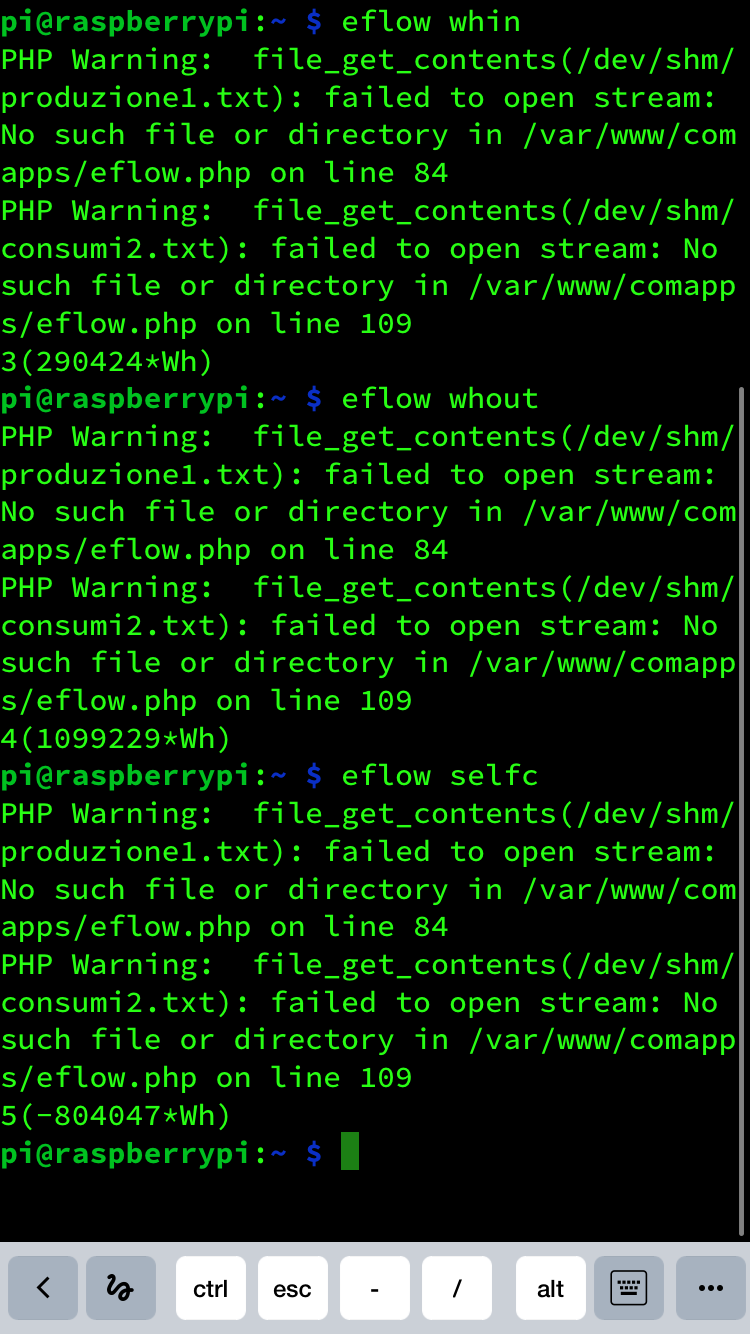Select the 'eflow whout' command text

pyautogui.click(x=440, y=398)
